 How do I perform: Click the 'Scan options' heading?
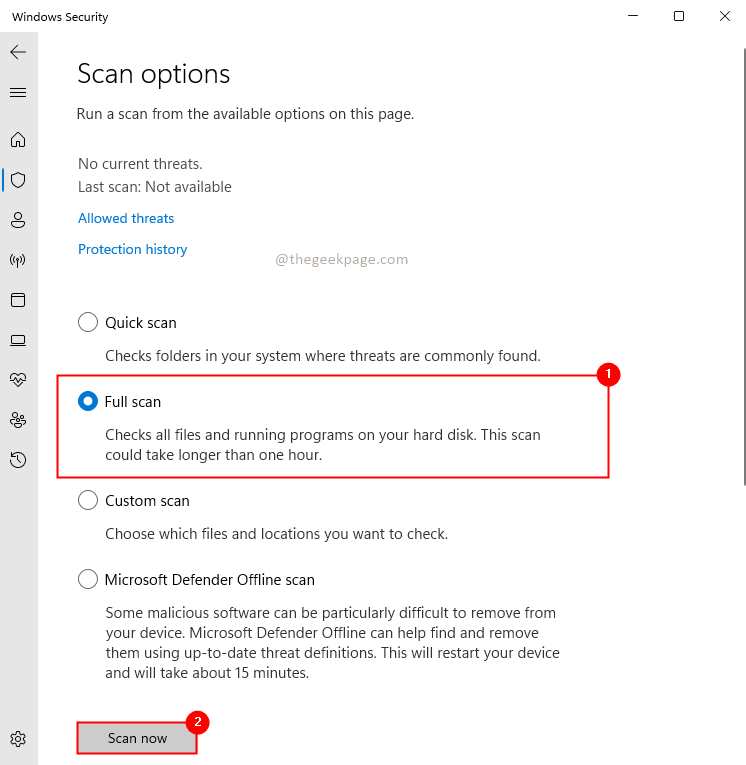[153, 74]
